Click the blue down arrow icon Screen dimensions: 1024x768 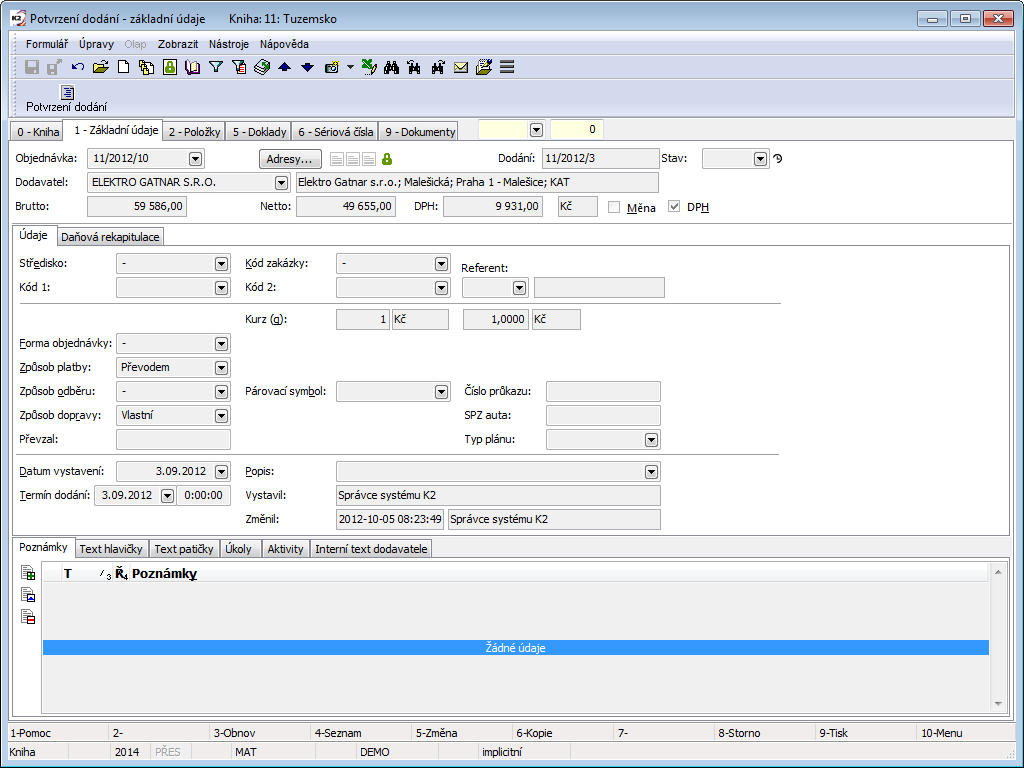click(308, 67)
